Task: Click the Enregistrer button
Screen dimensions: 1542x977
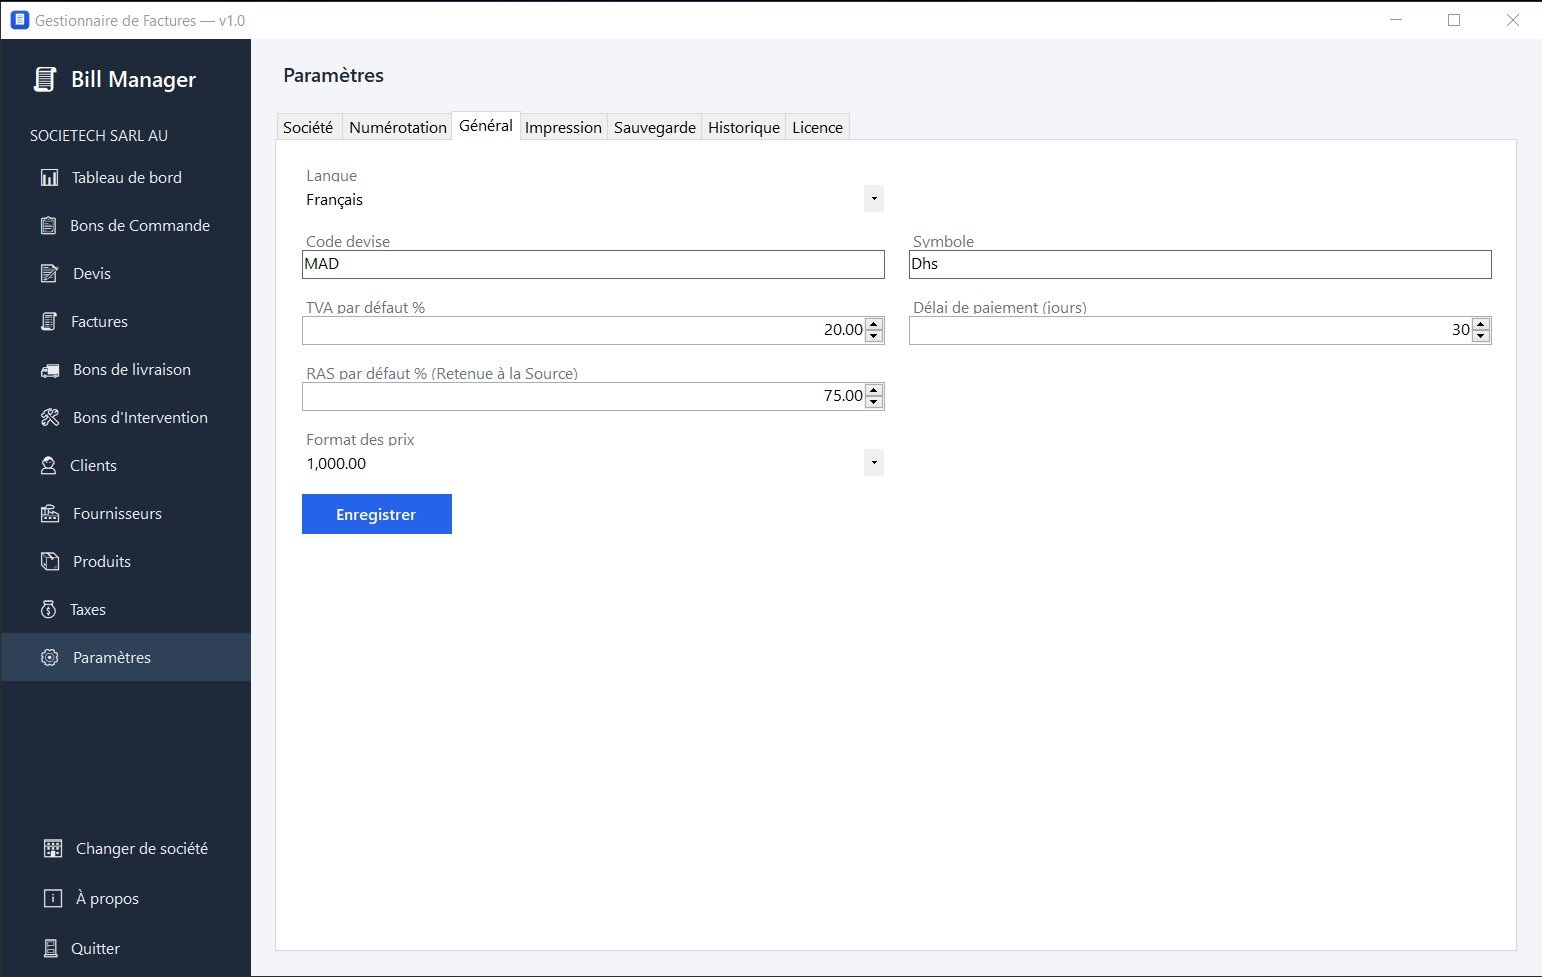Action: click(377, 514)
